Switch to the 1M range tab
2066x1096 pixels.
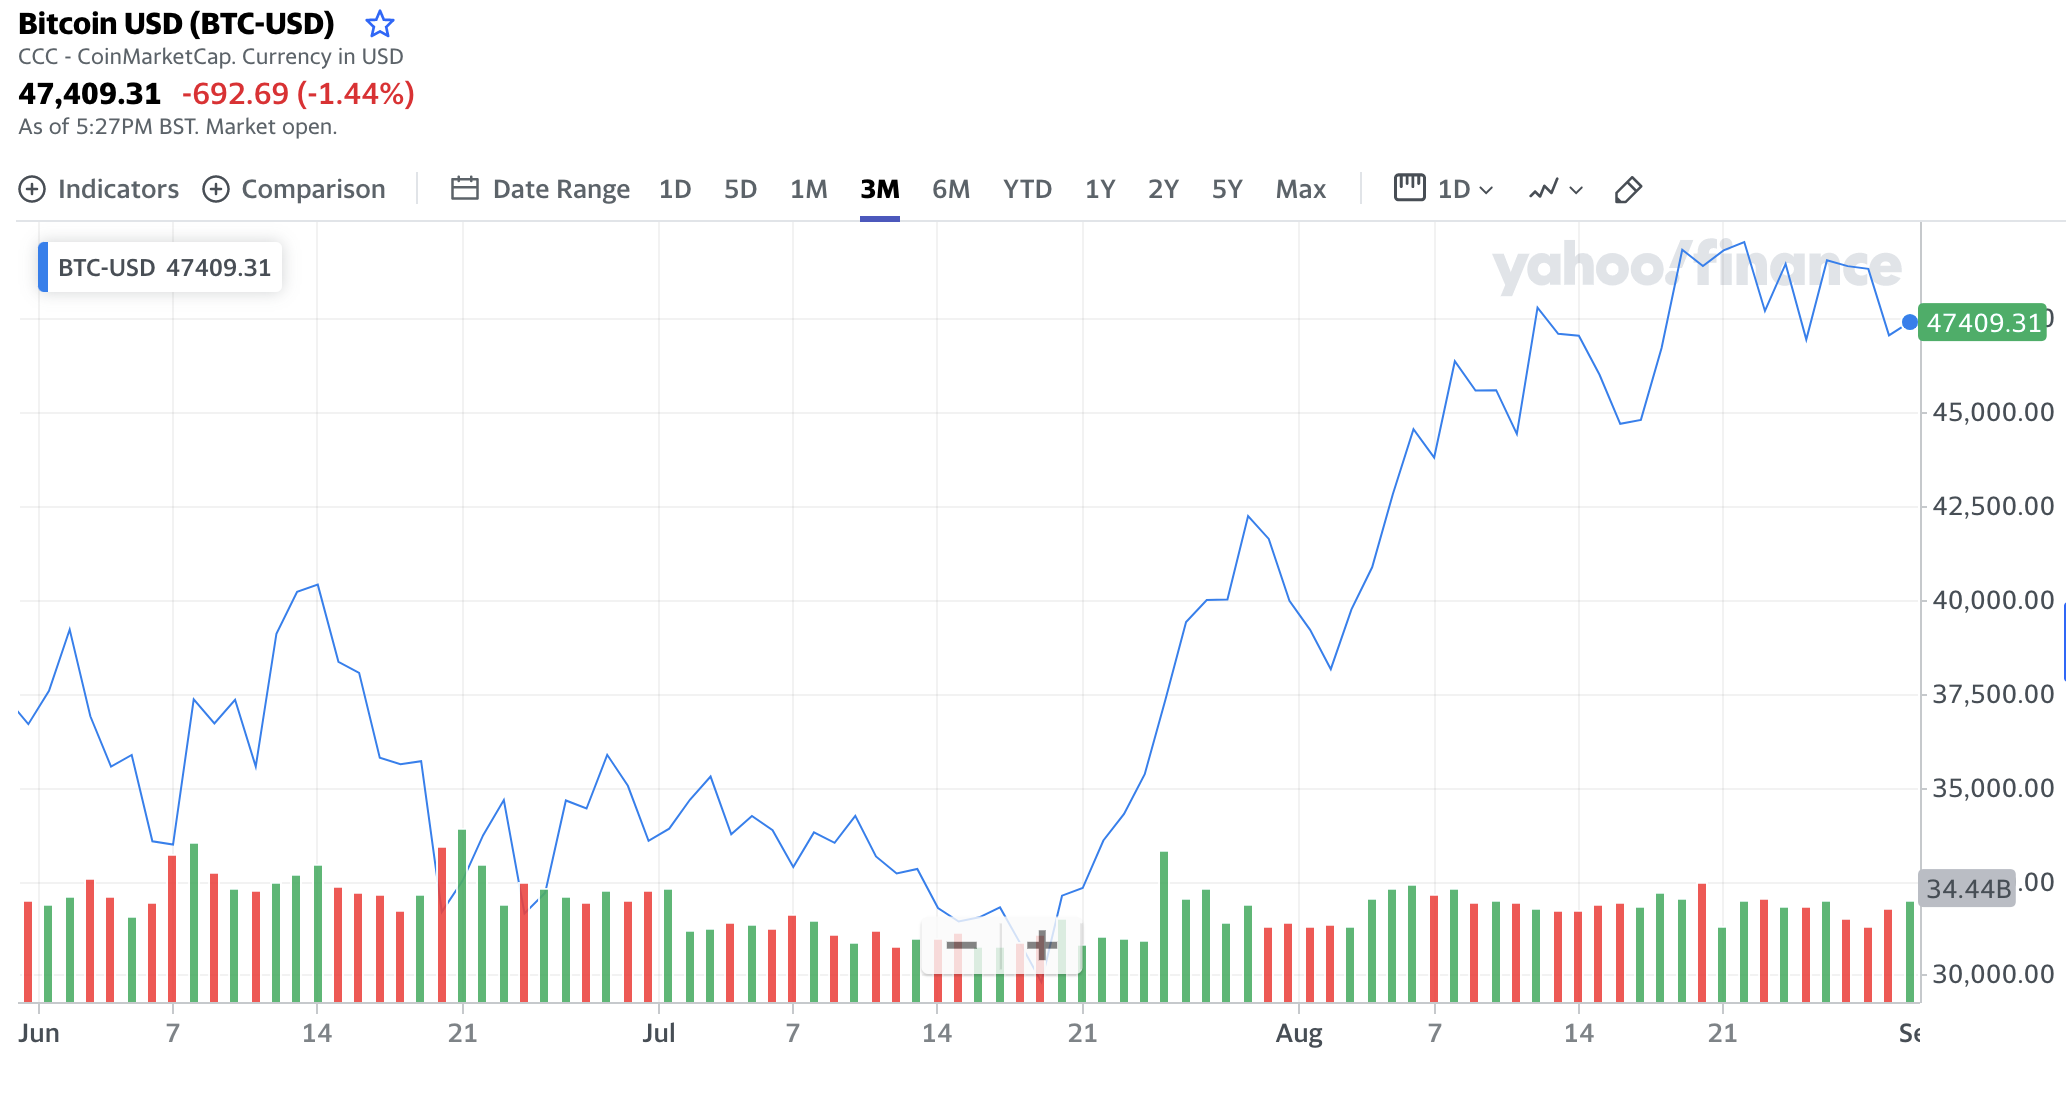pyautogui.click(x=808, y=189)
